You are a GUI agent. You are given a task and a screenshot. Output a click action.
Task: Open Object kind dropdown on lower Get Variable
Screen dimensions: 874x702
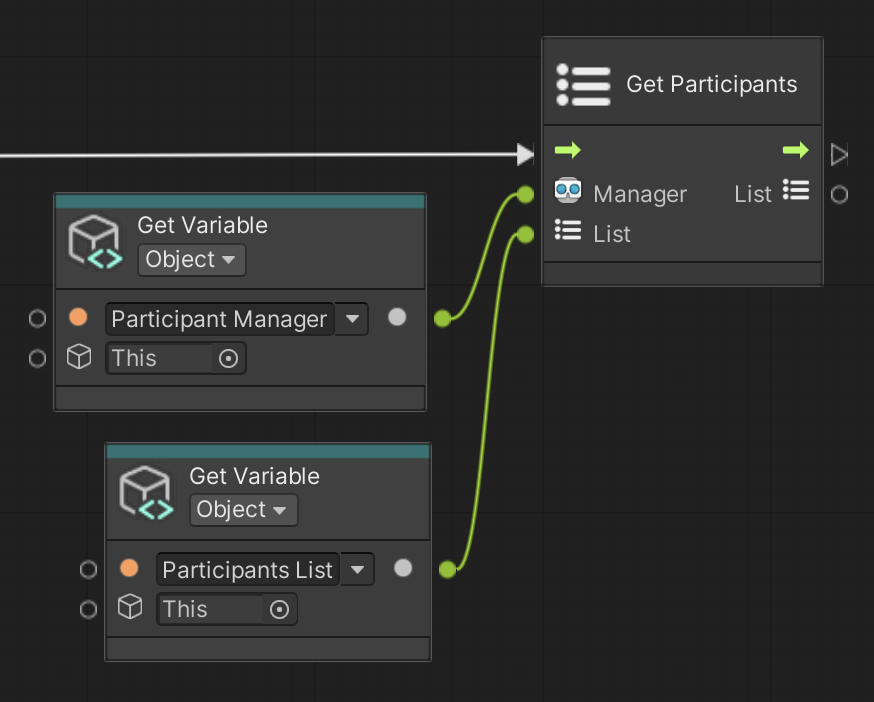[x=243, y=510]
